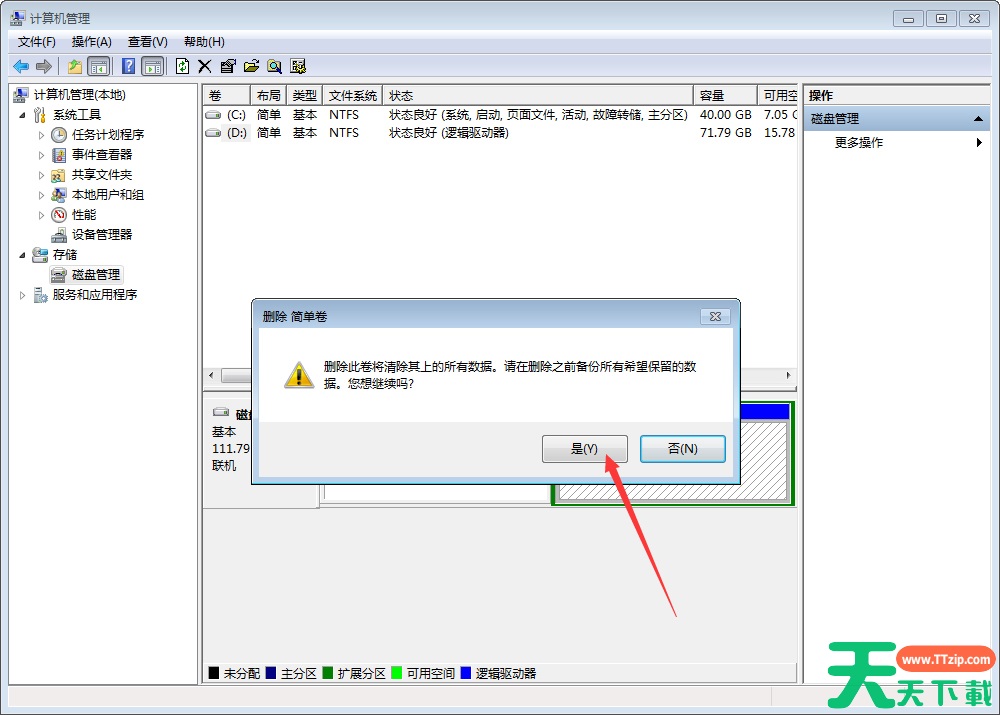1000x715 pixels.
Task: Open the 文件(F) menu
Action: [x=36, y=42]
